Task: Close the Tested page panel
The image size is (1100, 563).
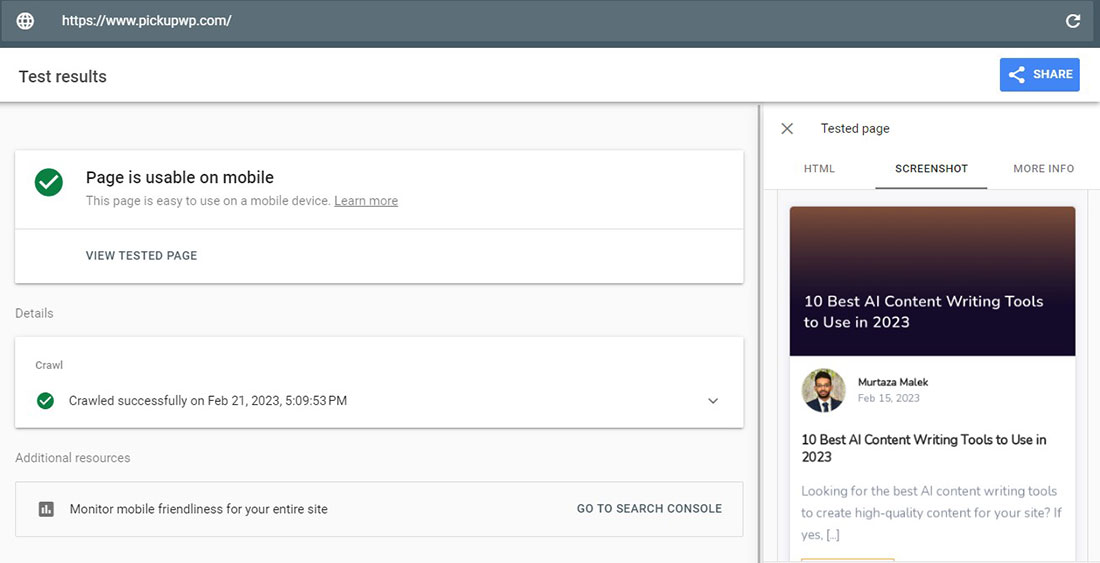Action: (x=787, y=128)
